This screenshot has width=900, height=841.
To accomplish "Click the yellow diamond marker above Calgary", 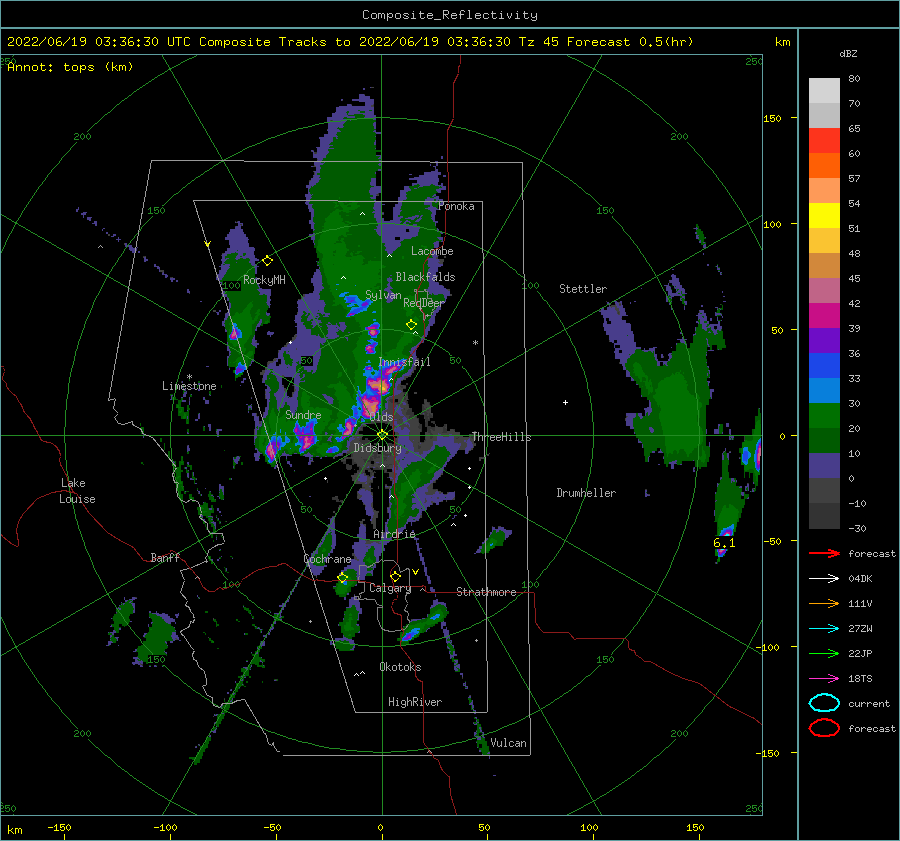I will click(395, 576).
